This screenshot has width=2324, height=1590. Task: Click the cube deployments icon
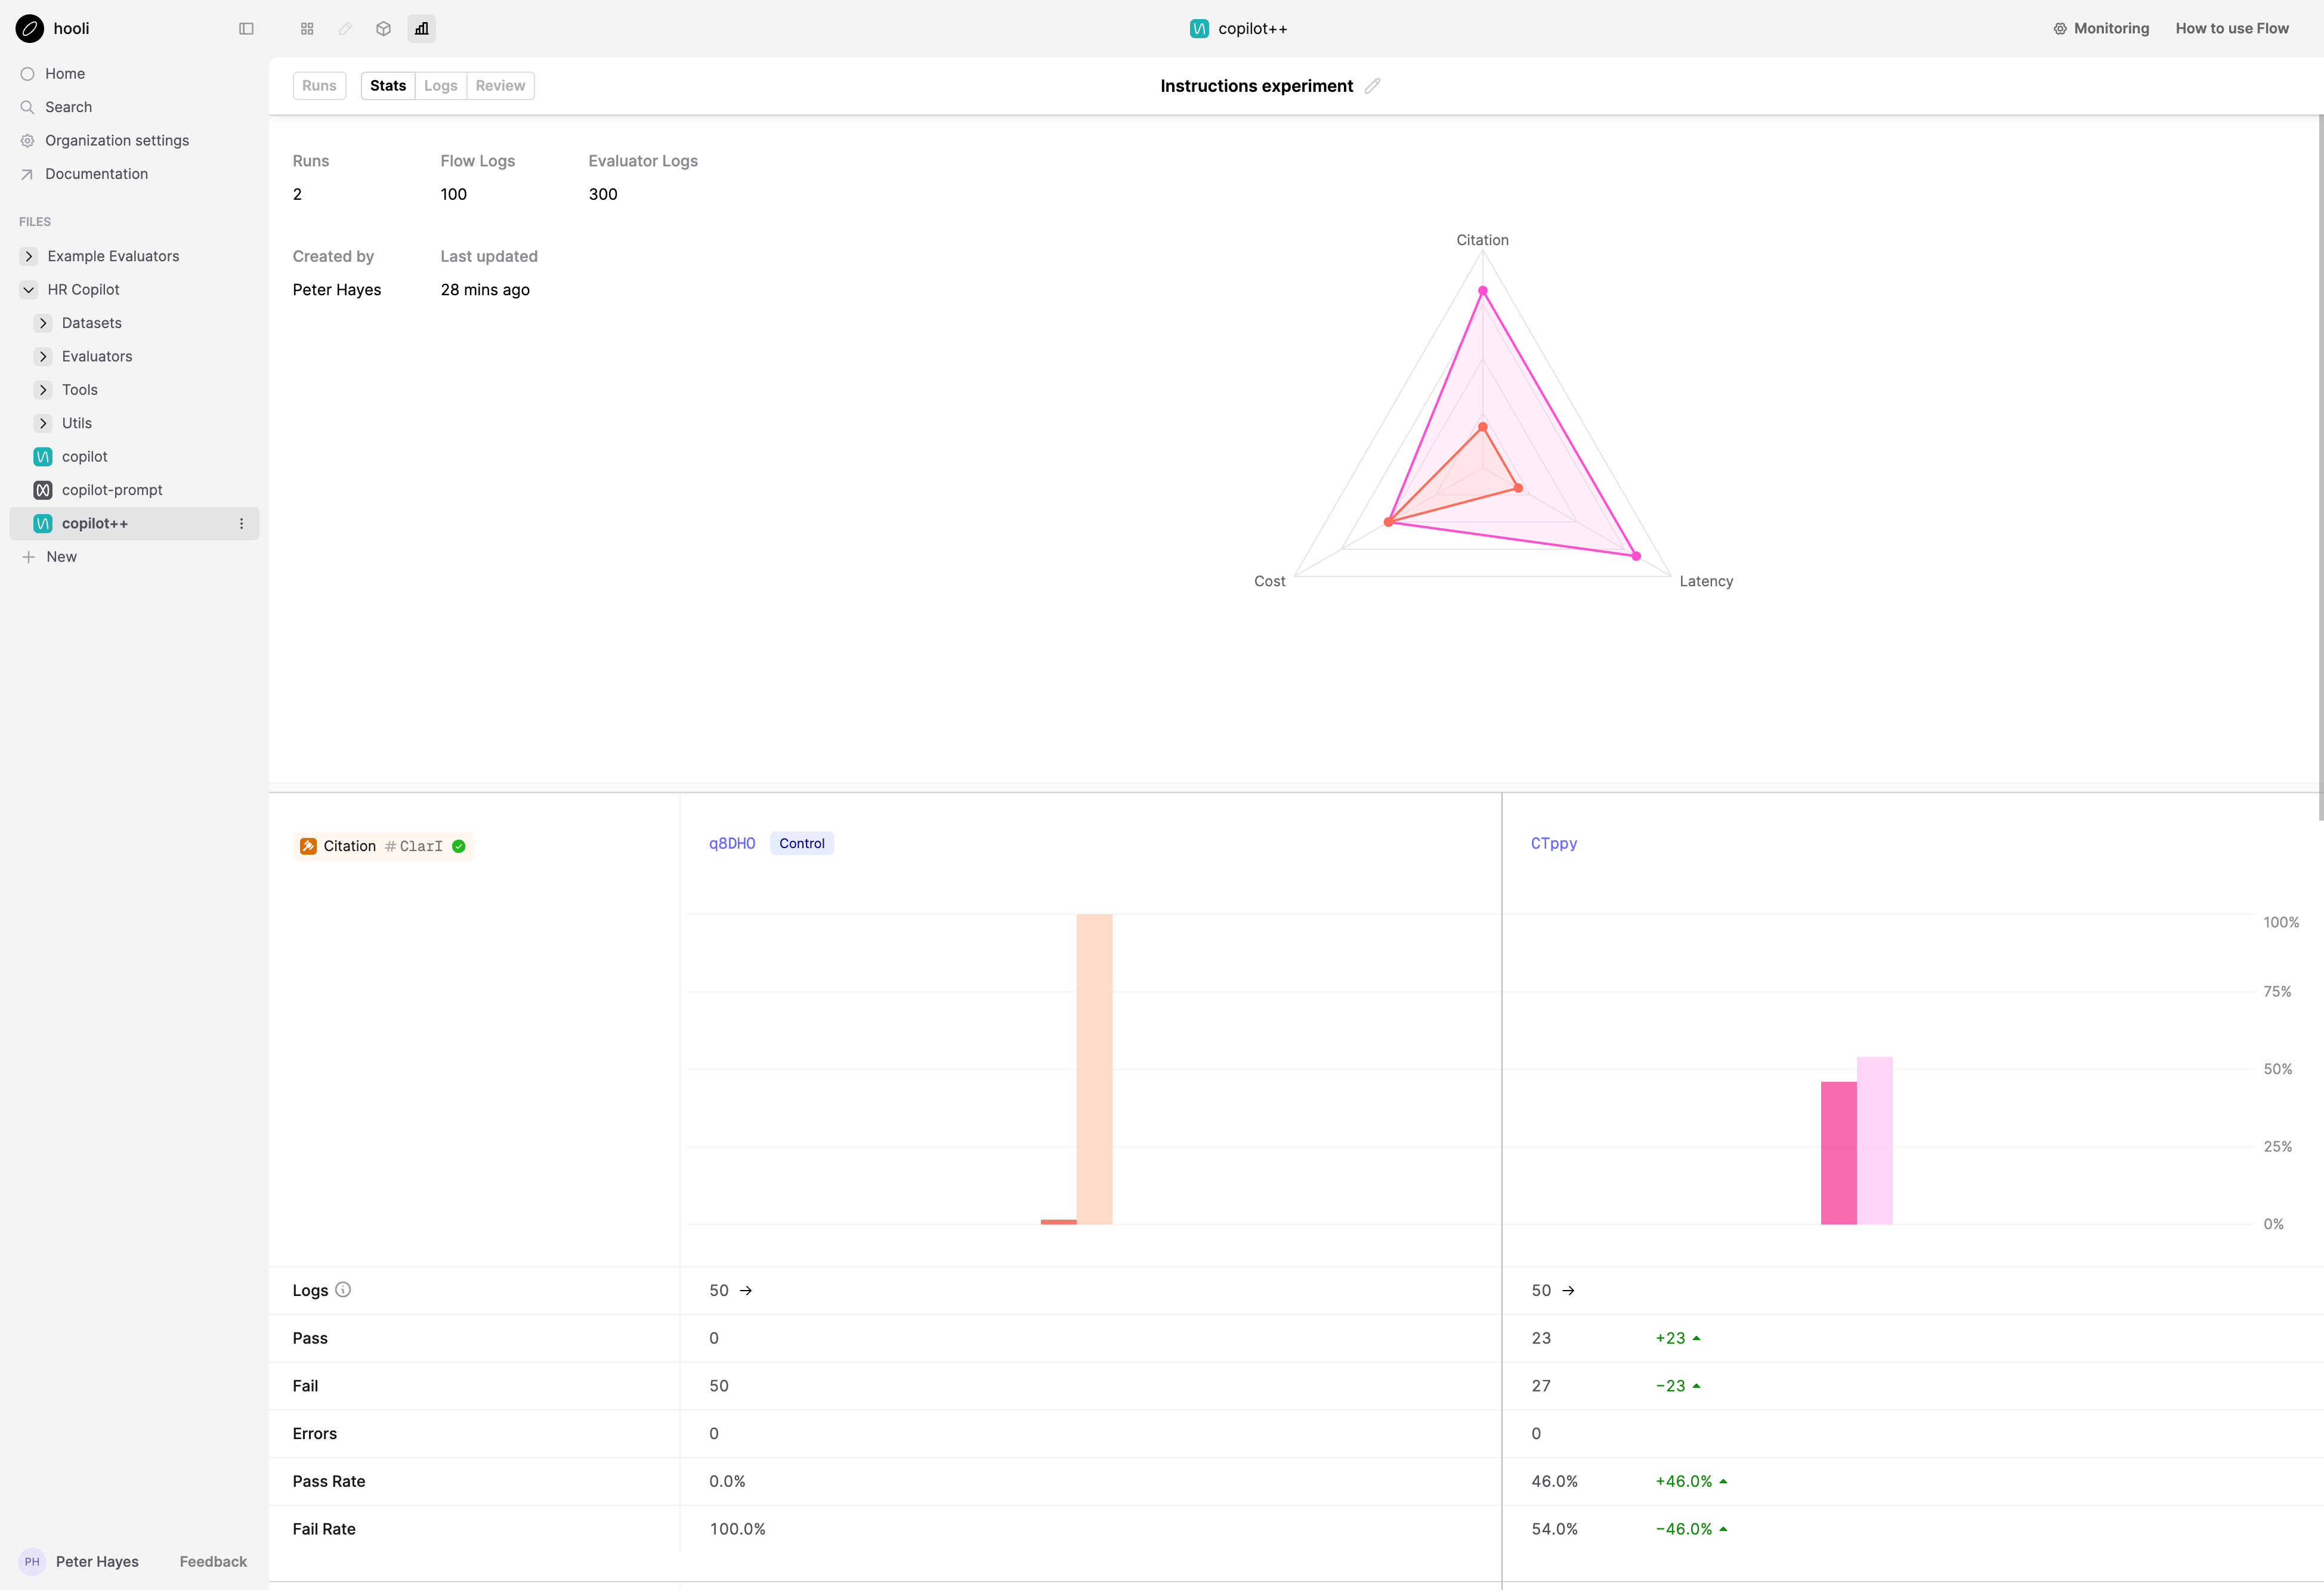pos(383,29)
